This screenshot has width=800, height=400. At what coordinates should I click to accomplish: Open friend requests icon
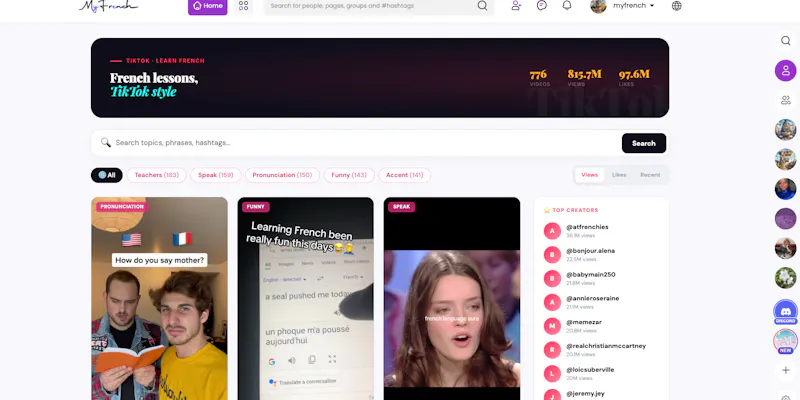[x=516, y=6]
